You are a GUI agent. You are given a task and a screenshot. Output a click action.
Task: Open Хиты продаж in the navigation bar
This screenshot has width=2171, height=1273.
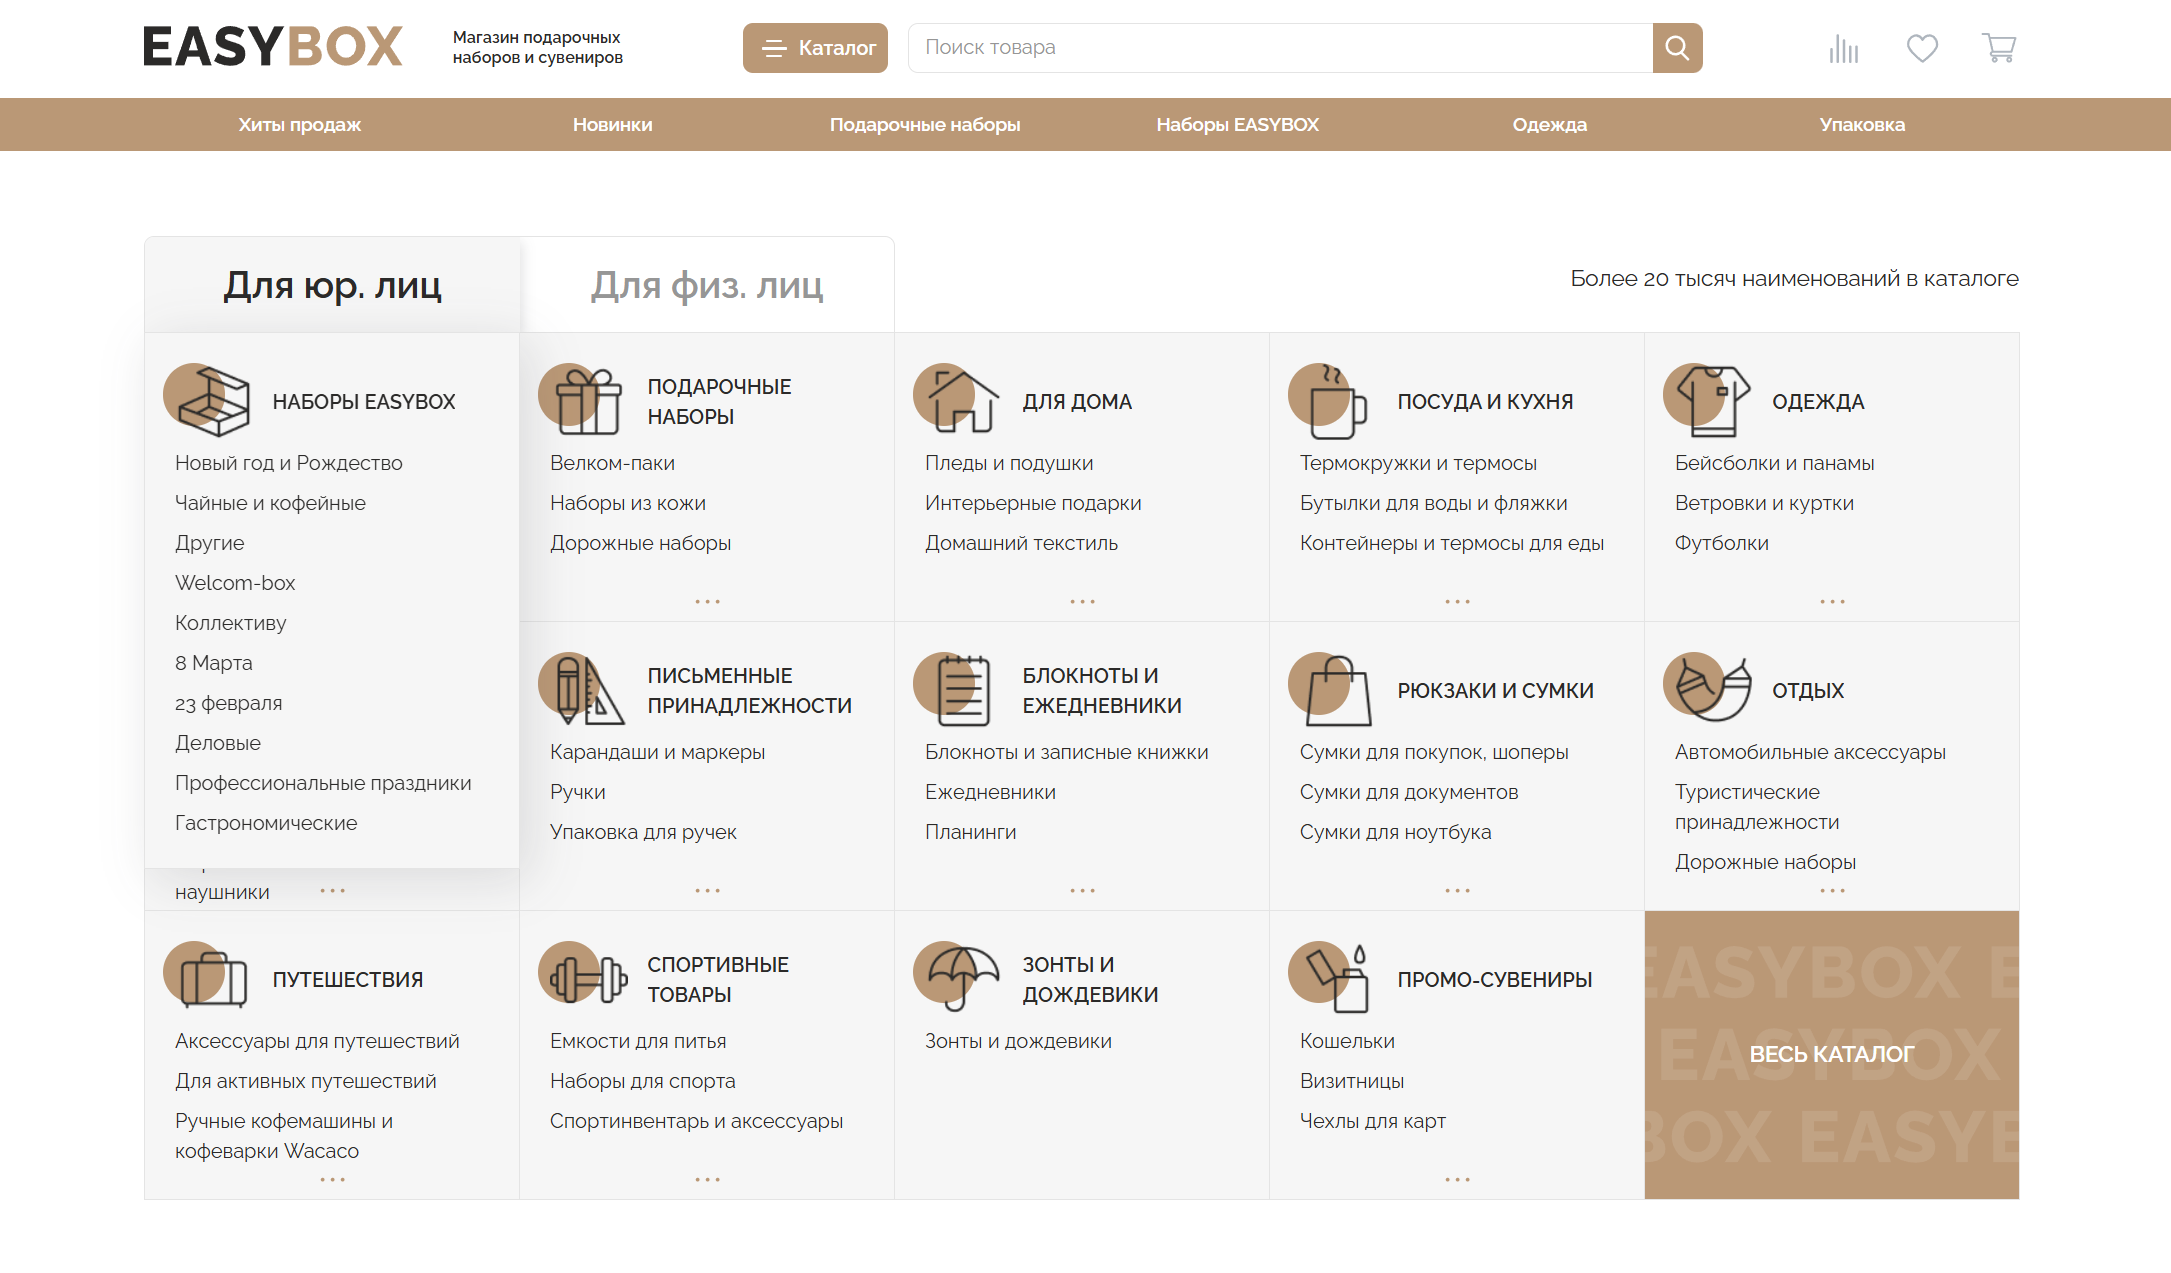pos(299,125)
